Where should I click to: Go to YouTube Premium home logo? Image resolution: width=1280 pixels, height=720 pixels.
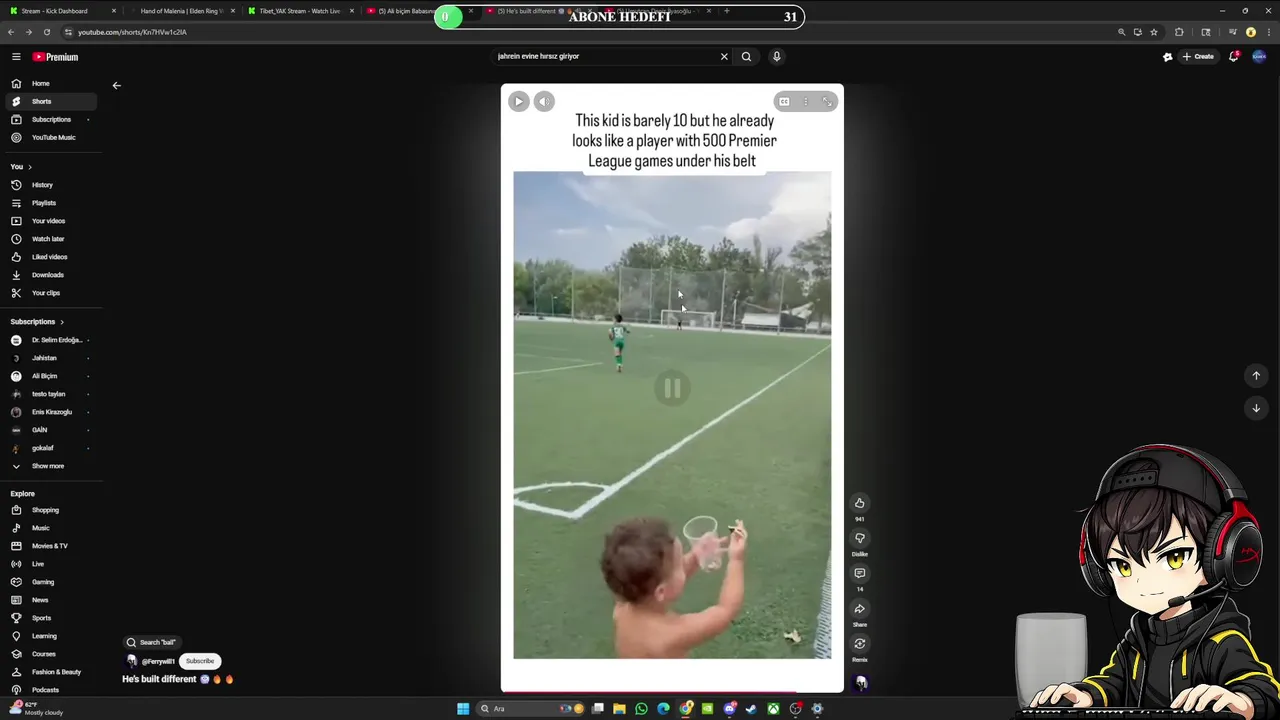coord(55,57)
